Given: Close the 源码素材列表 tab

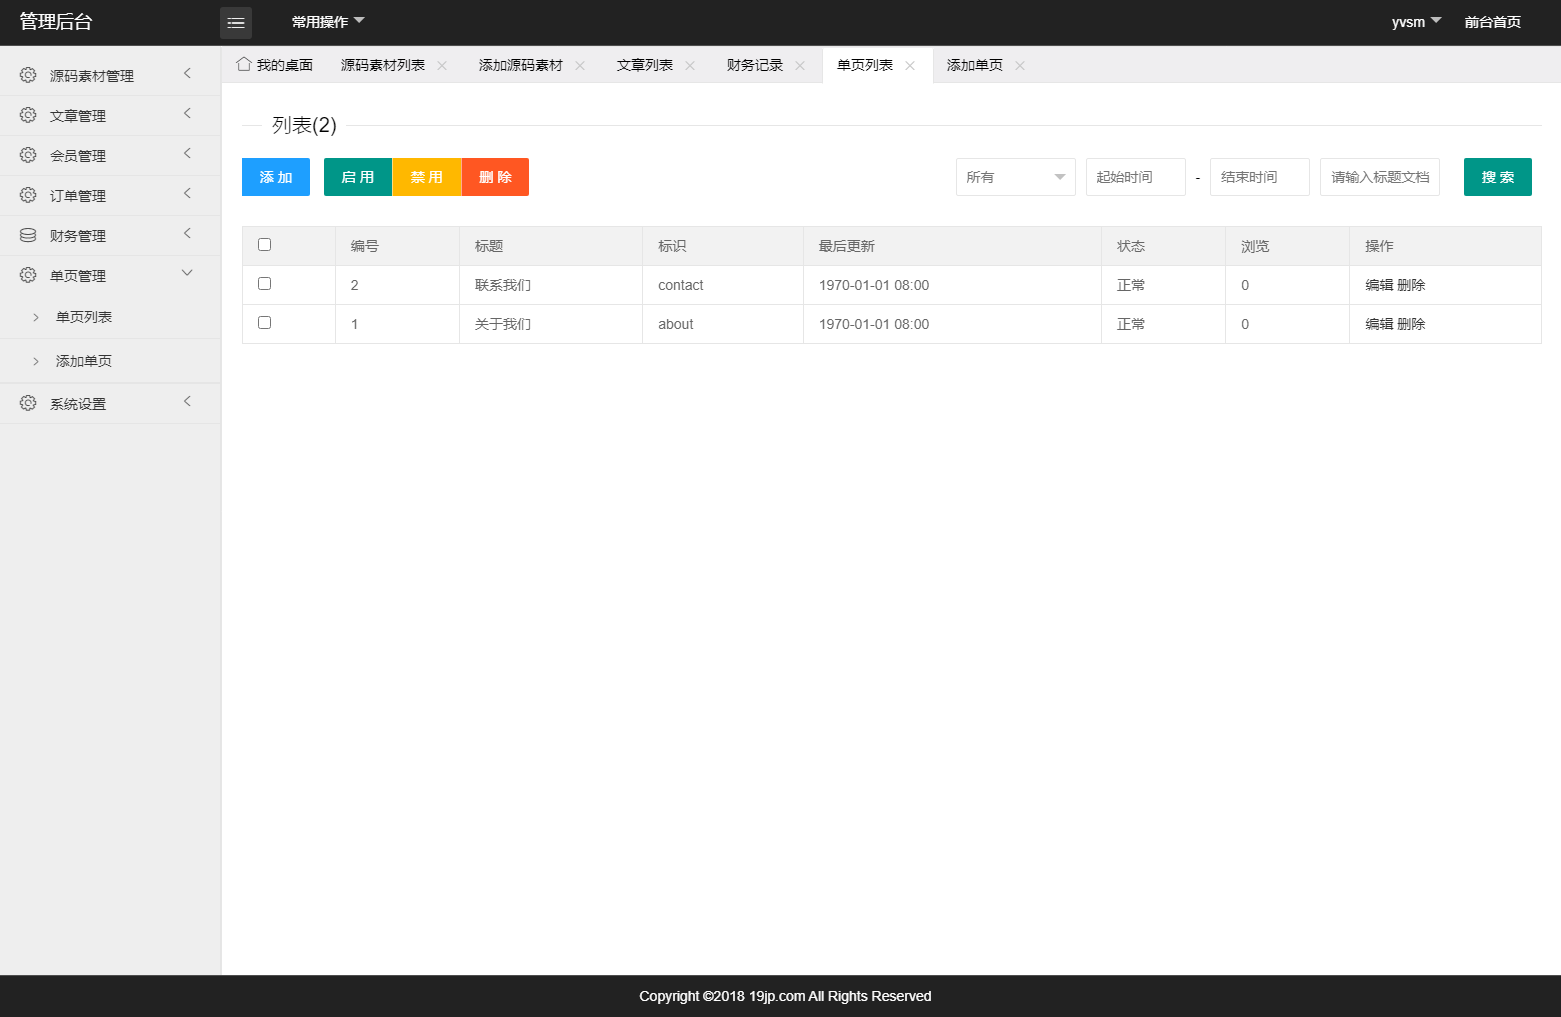Looking at the screenshot, I should pos(442,66).
